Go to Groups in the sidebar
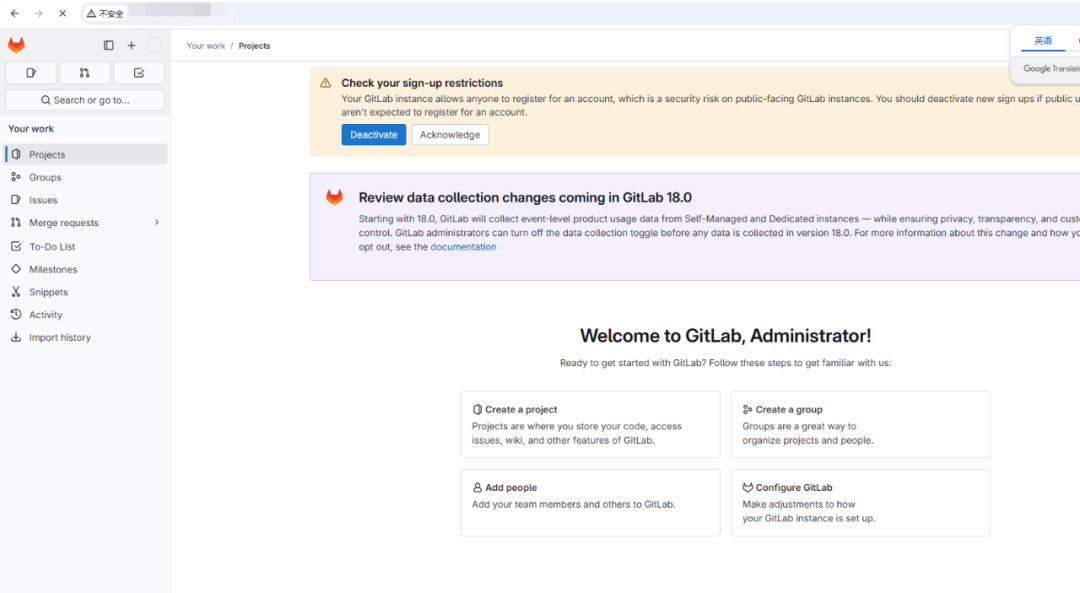 point(86,177)
